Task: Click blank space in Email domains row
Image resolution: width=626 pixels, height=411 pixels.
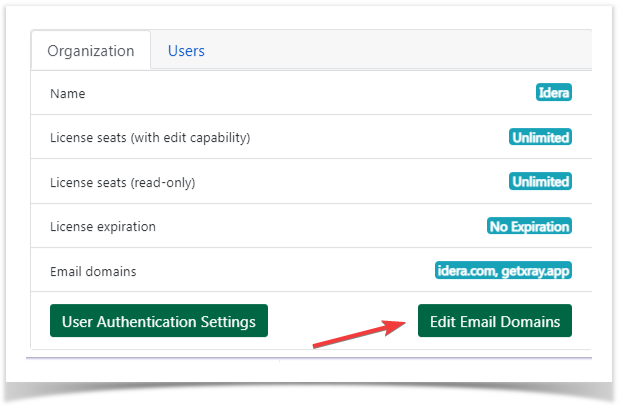Action: (285, 271)
